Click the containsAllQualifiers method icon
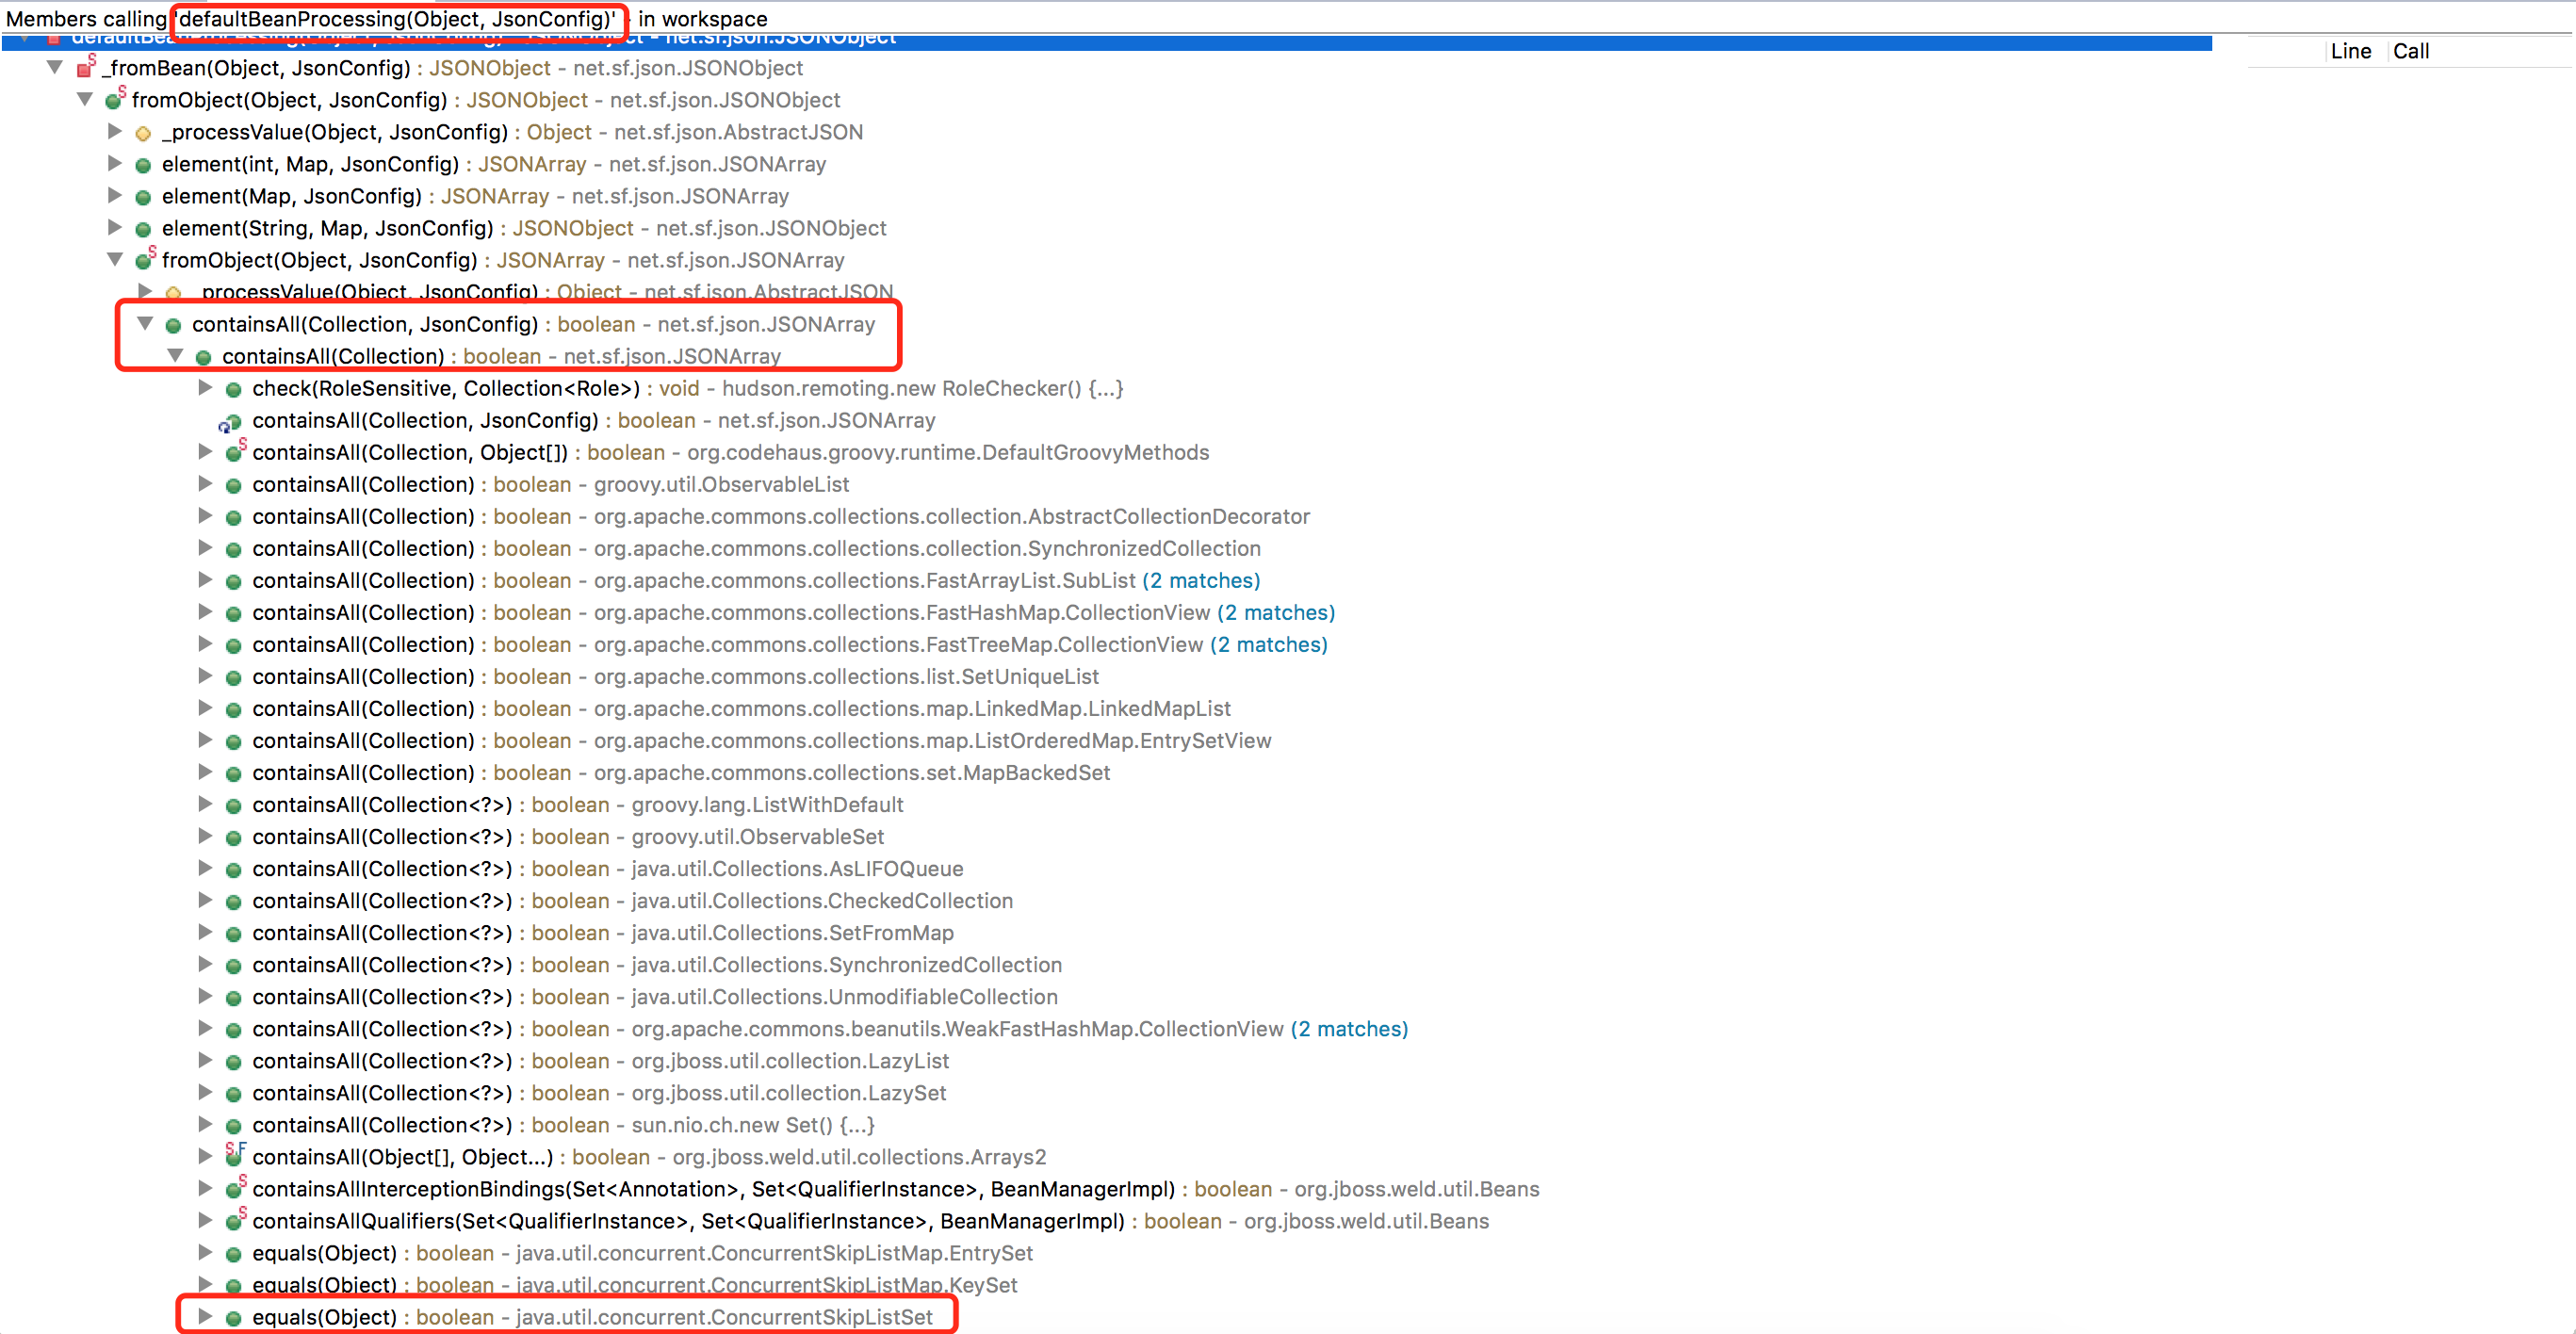The image size is (2576, 1334). coord(236,1220)
